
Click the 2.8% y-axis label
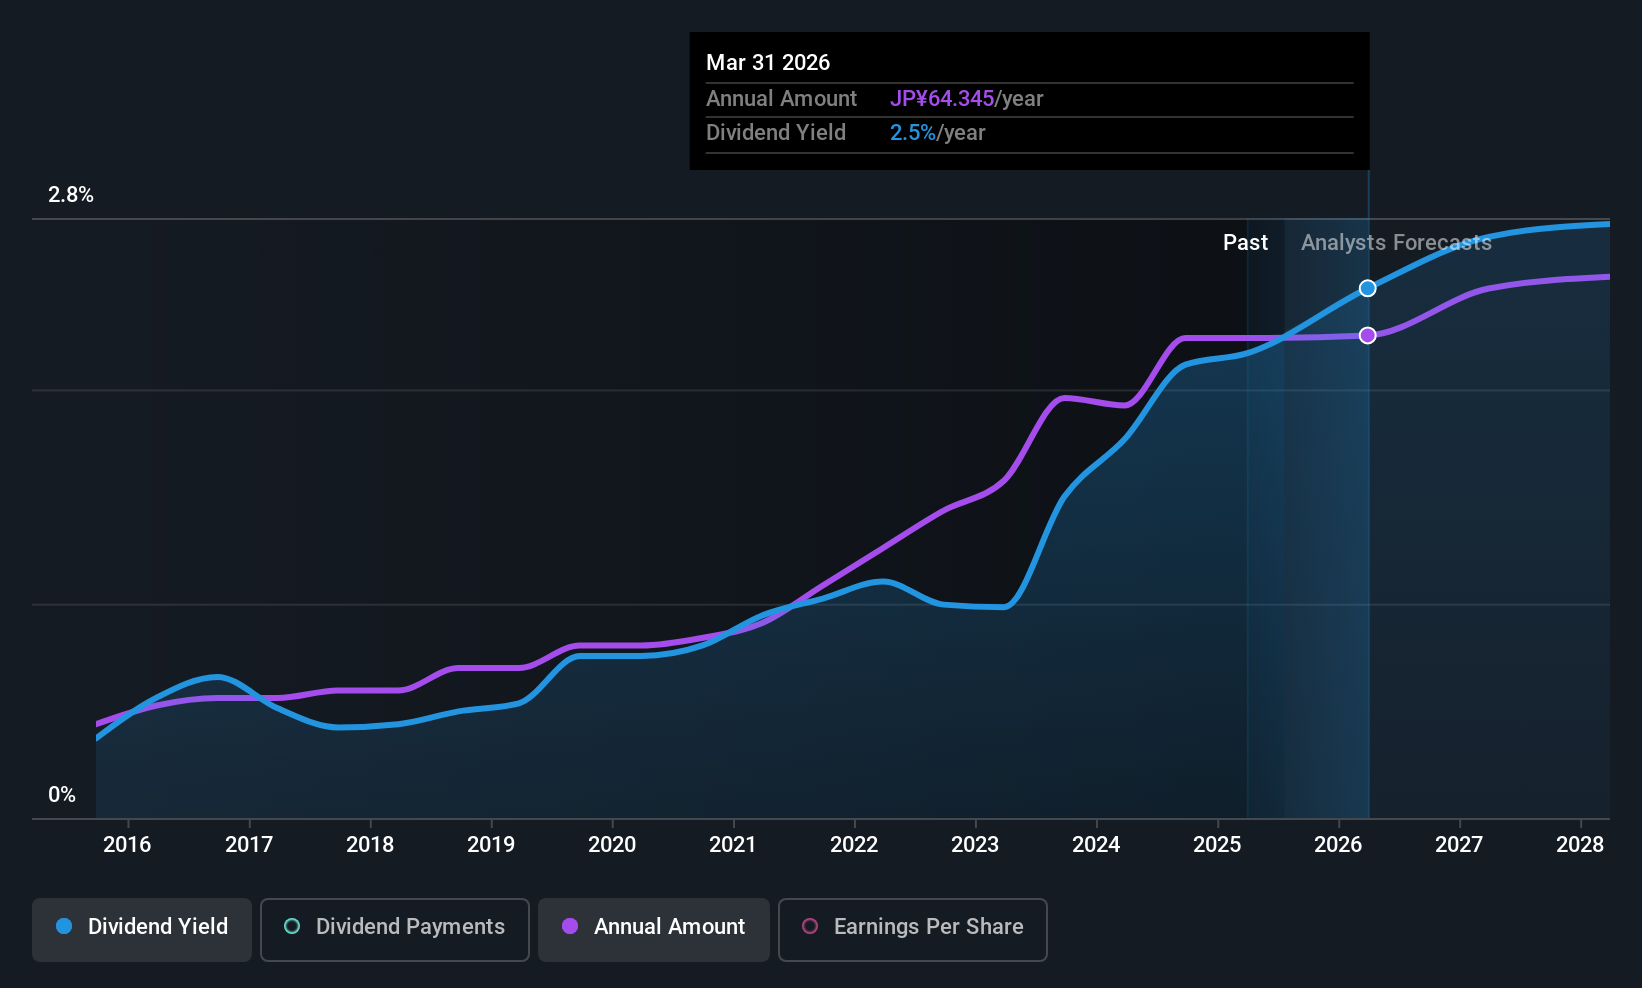71,195
